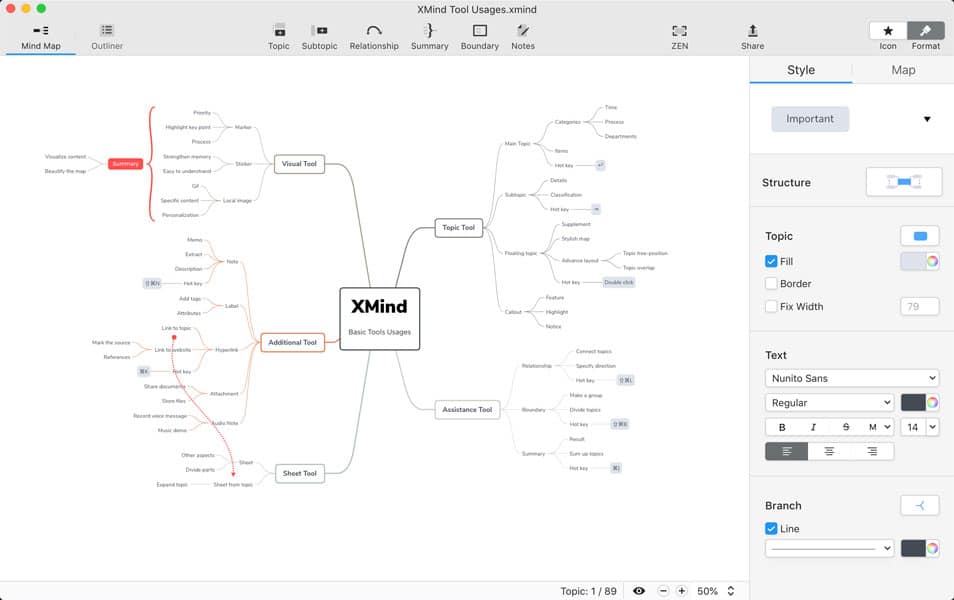
Task: Insert a new Topic from the toolbar
Action: 279,34
